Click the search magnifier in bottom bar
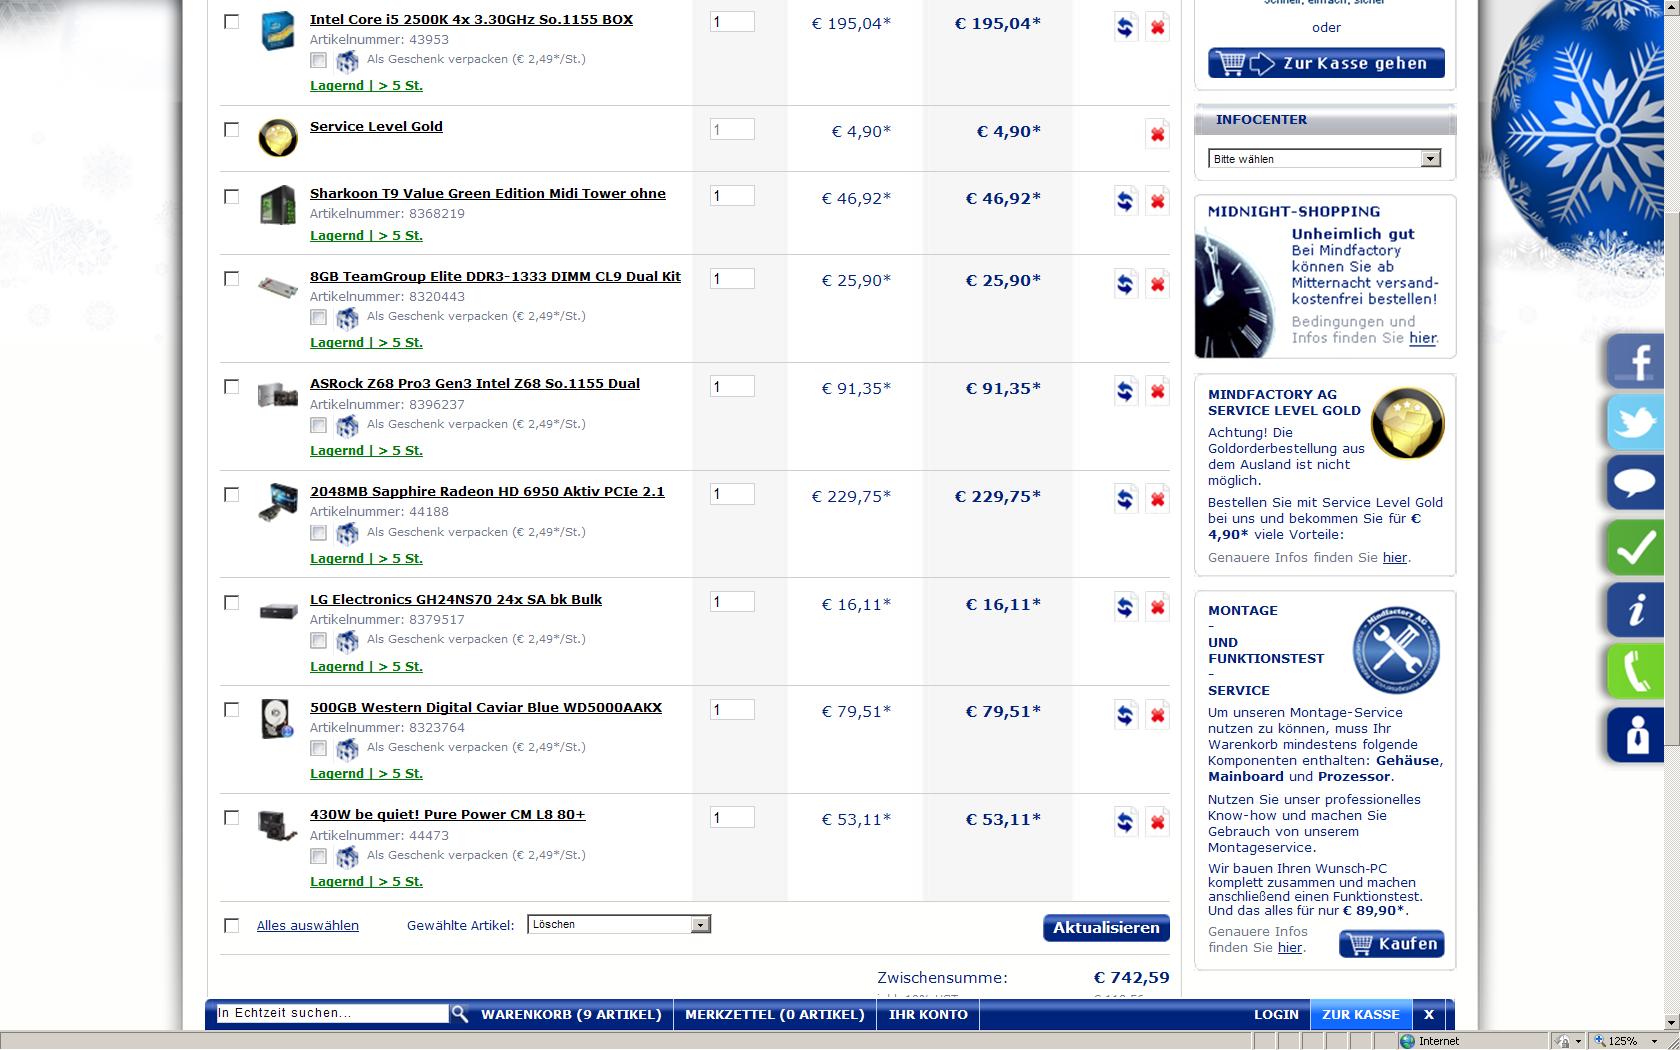 tap(460, 1014)
